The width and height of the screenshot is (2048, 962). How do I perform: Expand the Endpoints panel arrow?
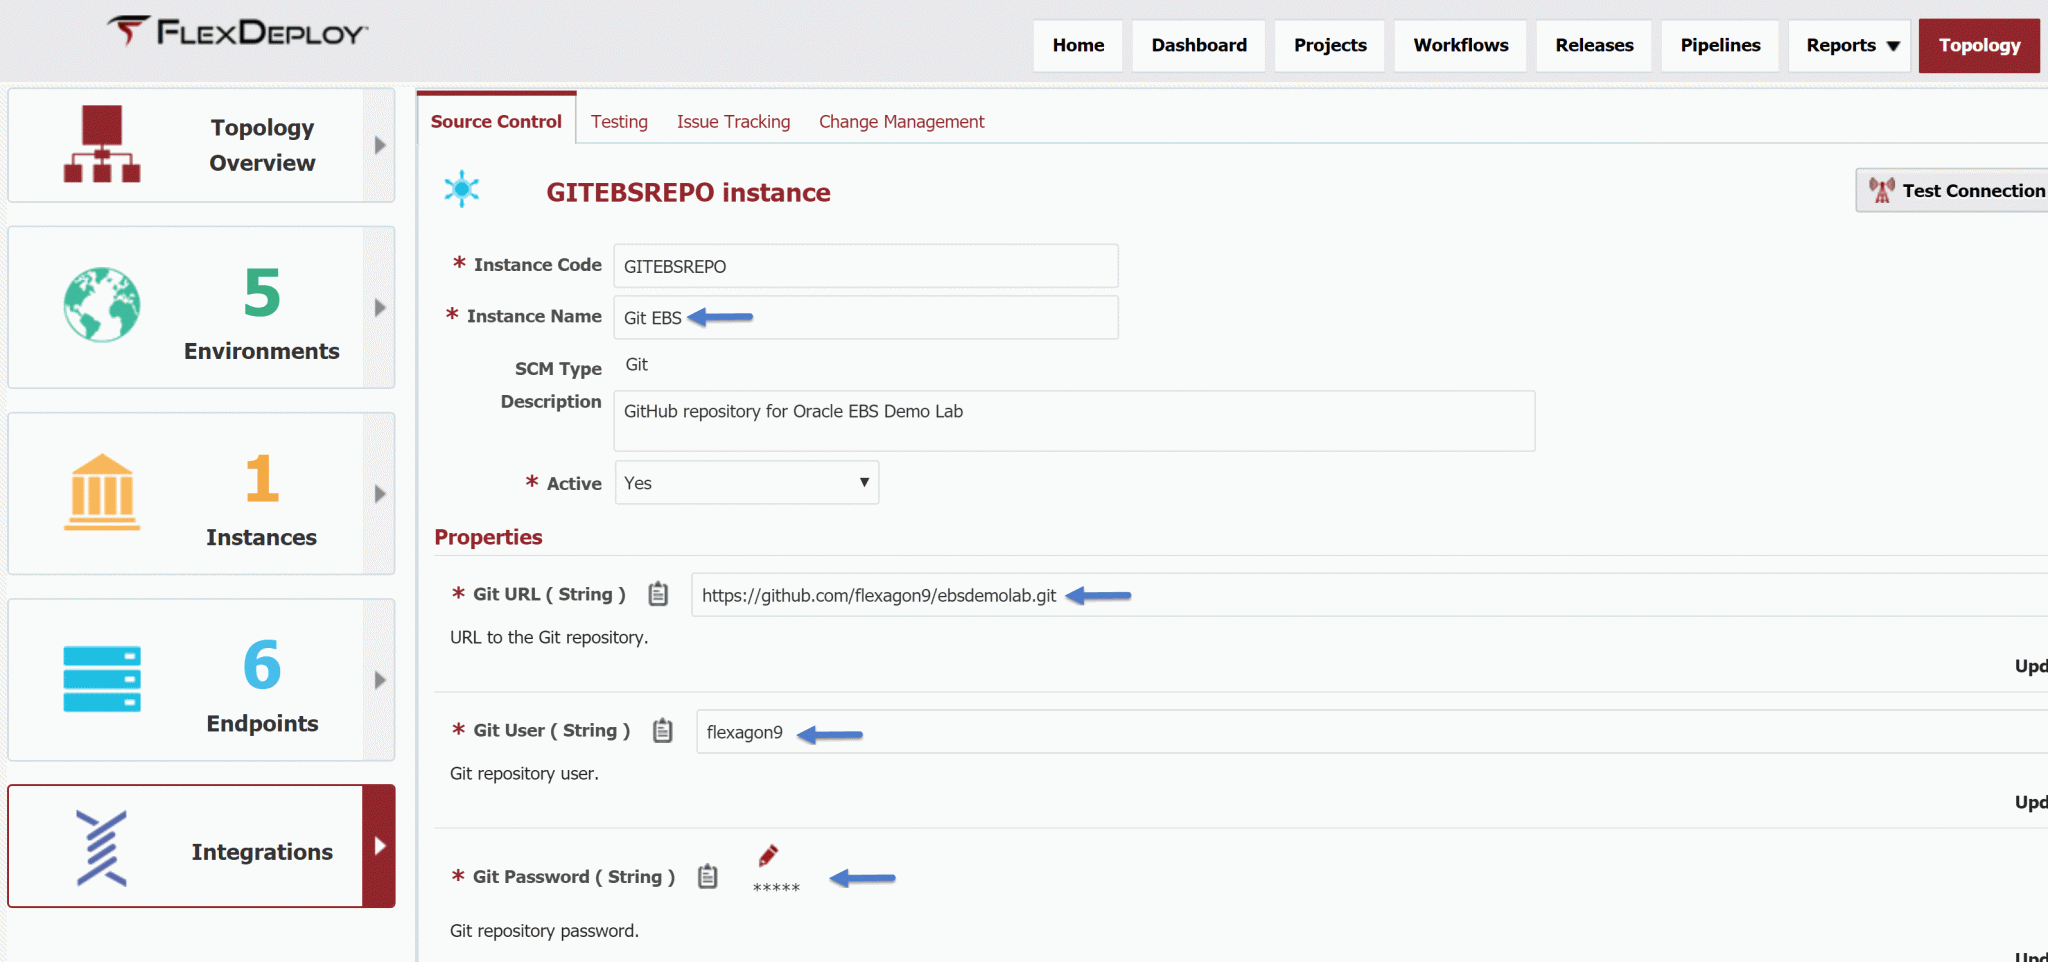[x=380, y=680]
